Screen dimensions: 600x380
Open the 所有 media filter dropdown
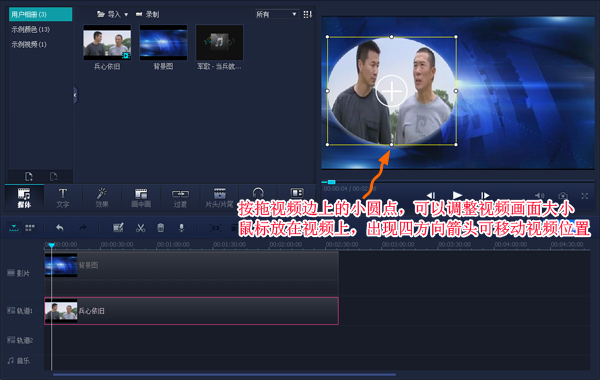click(277, 15)
